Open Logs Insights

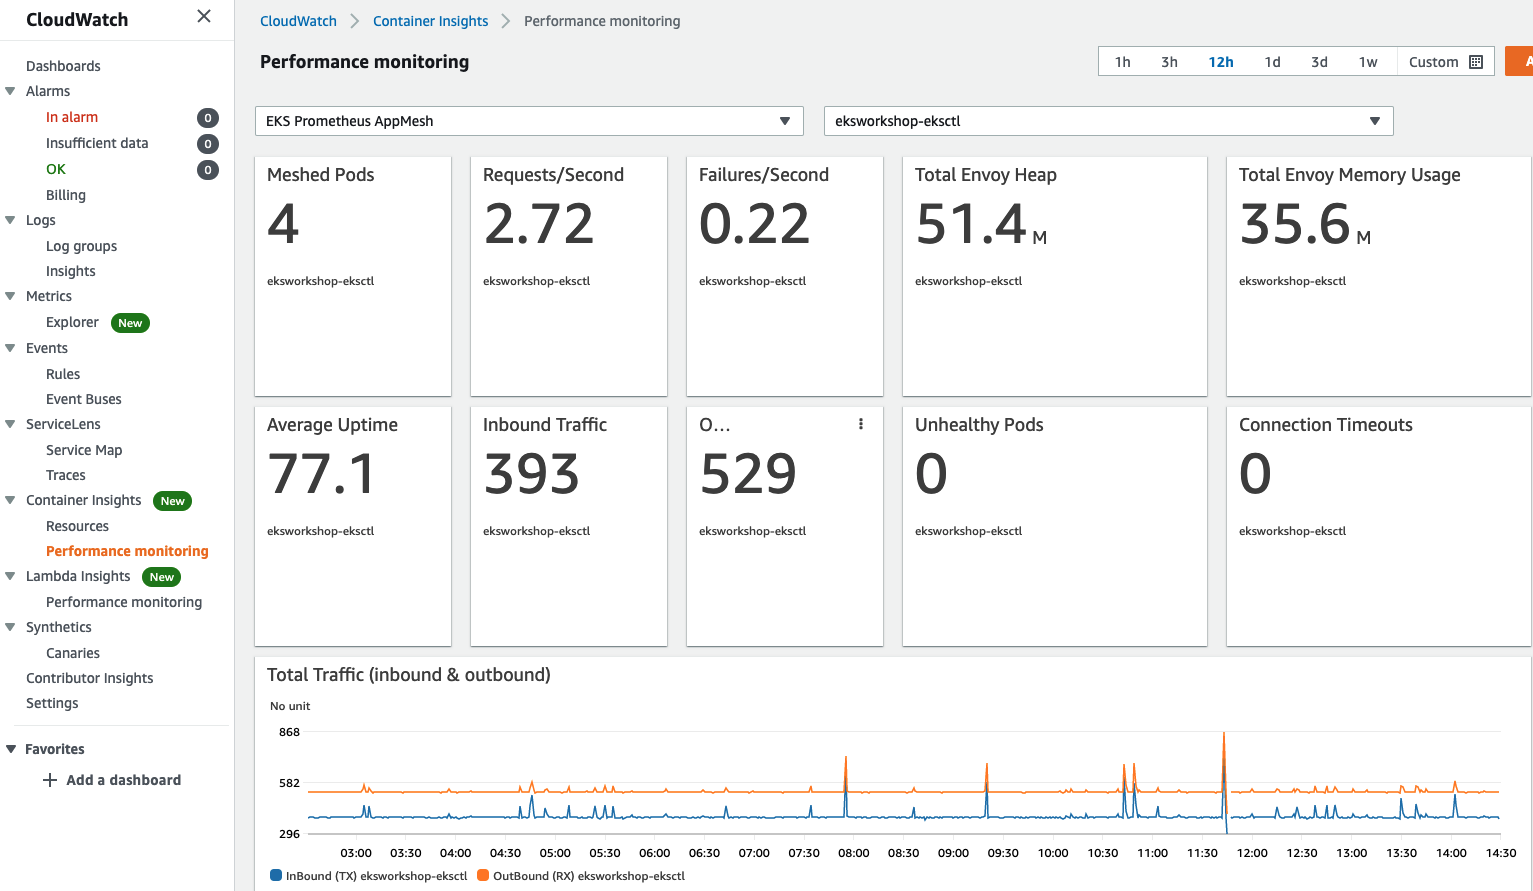71,271
